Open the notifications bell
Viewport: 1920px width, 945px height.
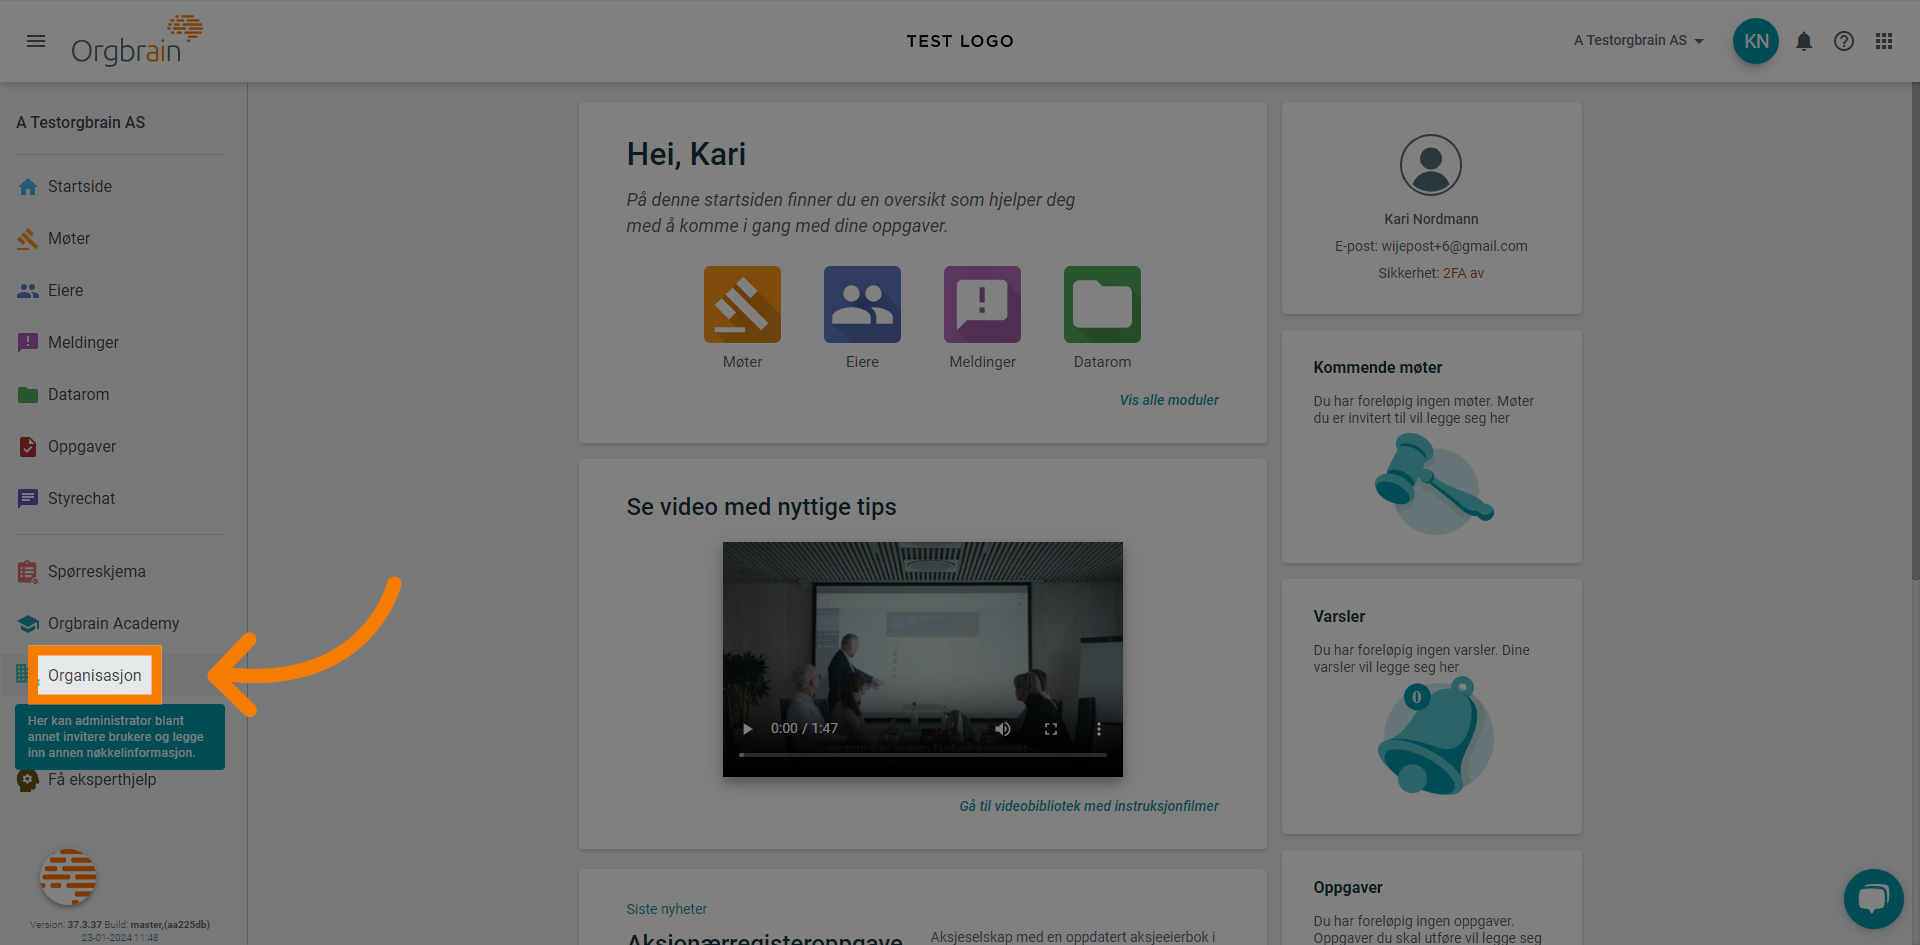[1804, 41]
